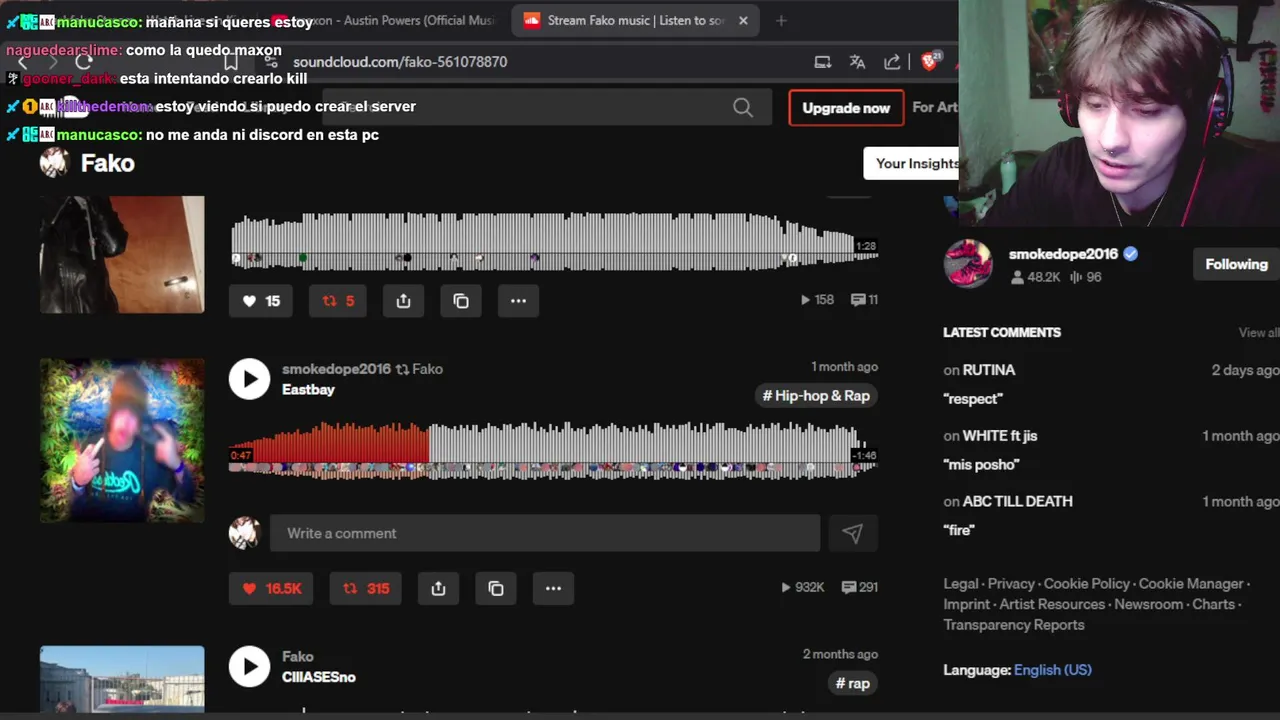Share the Eastbay track
Screen dimensions: 1280x720
pos(438,588)
